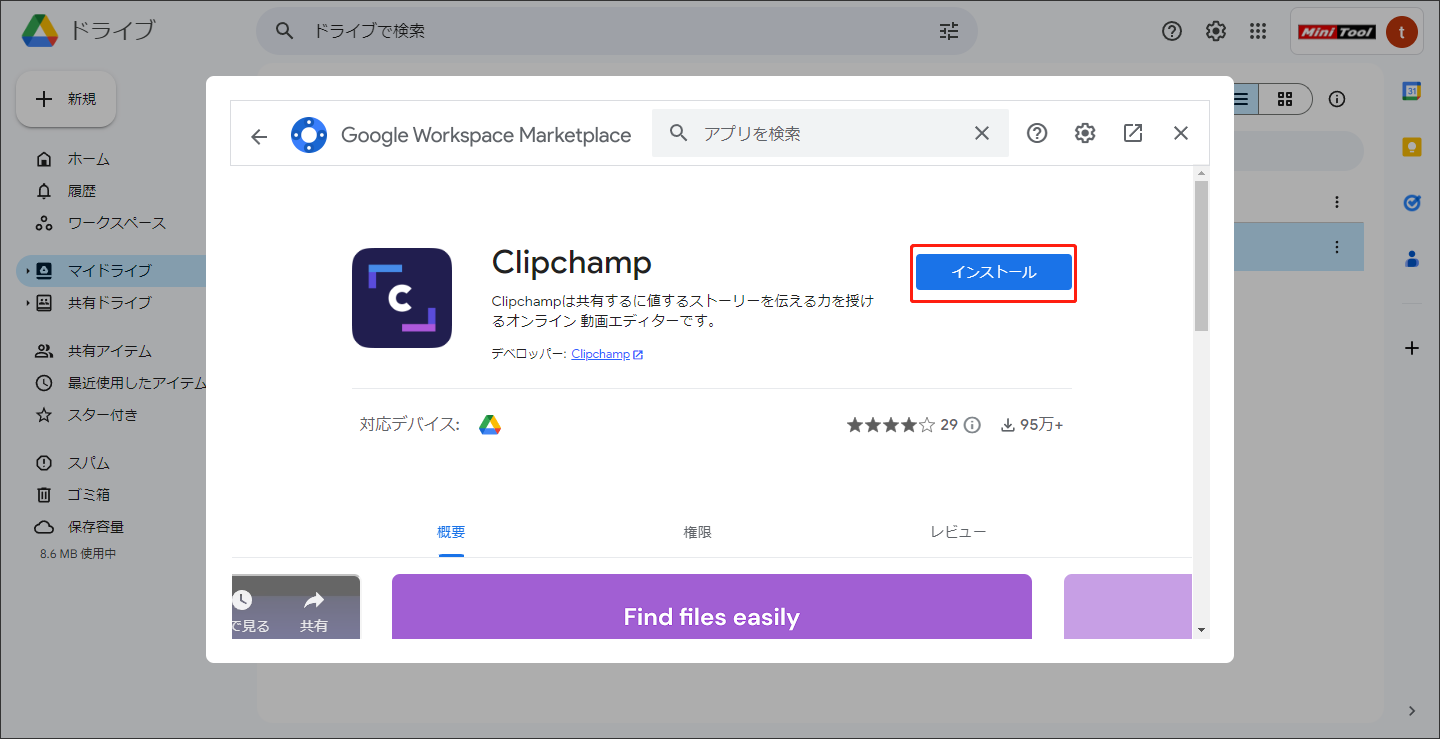Click the Clipchamp app logo
The height and width of the screenshot is (739, 1440).
coord(402,298)
